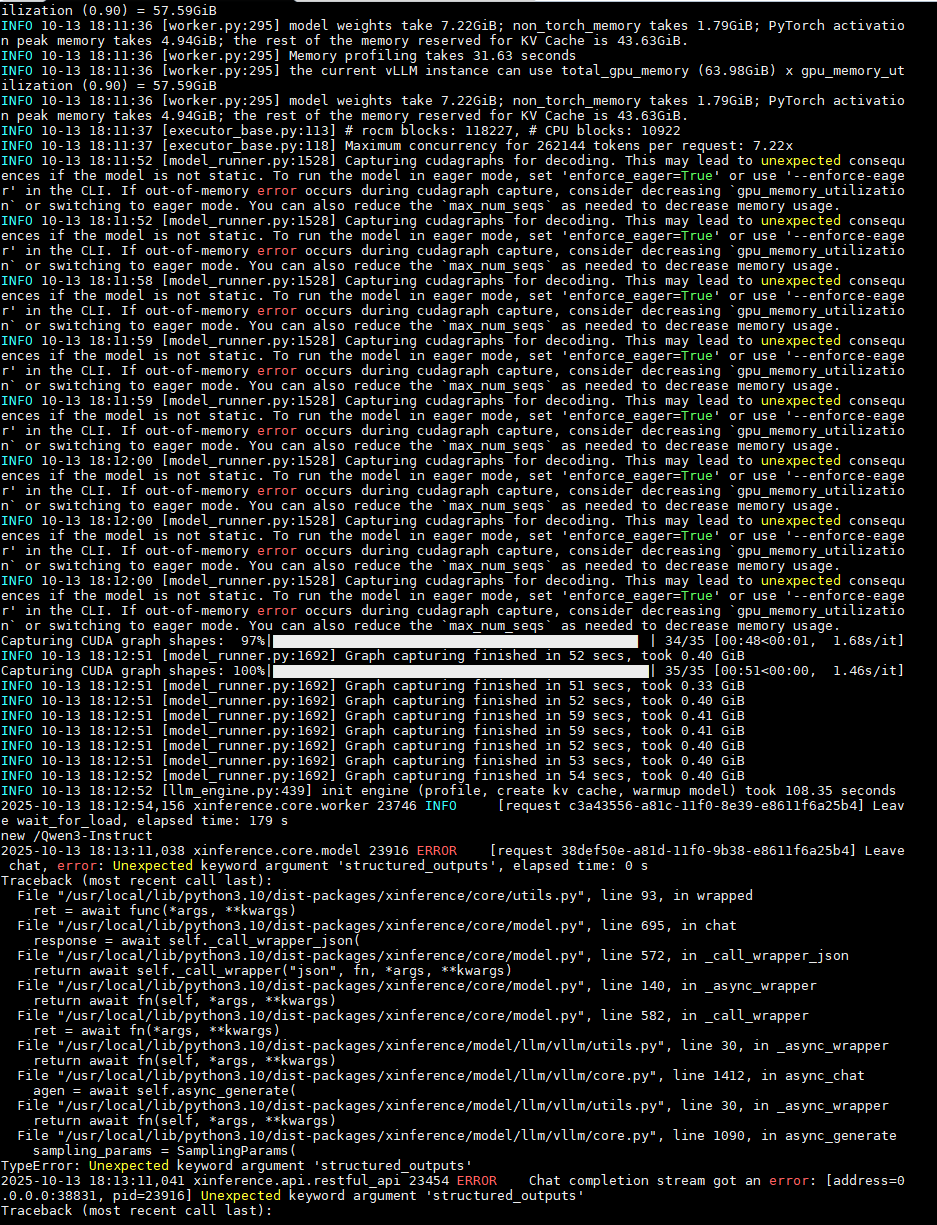Screen dimensions: 937x1225
Task: Click the frame "line 1412, in async_chat"
Action: (x=769, y=1076)
